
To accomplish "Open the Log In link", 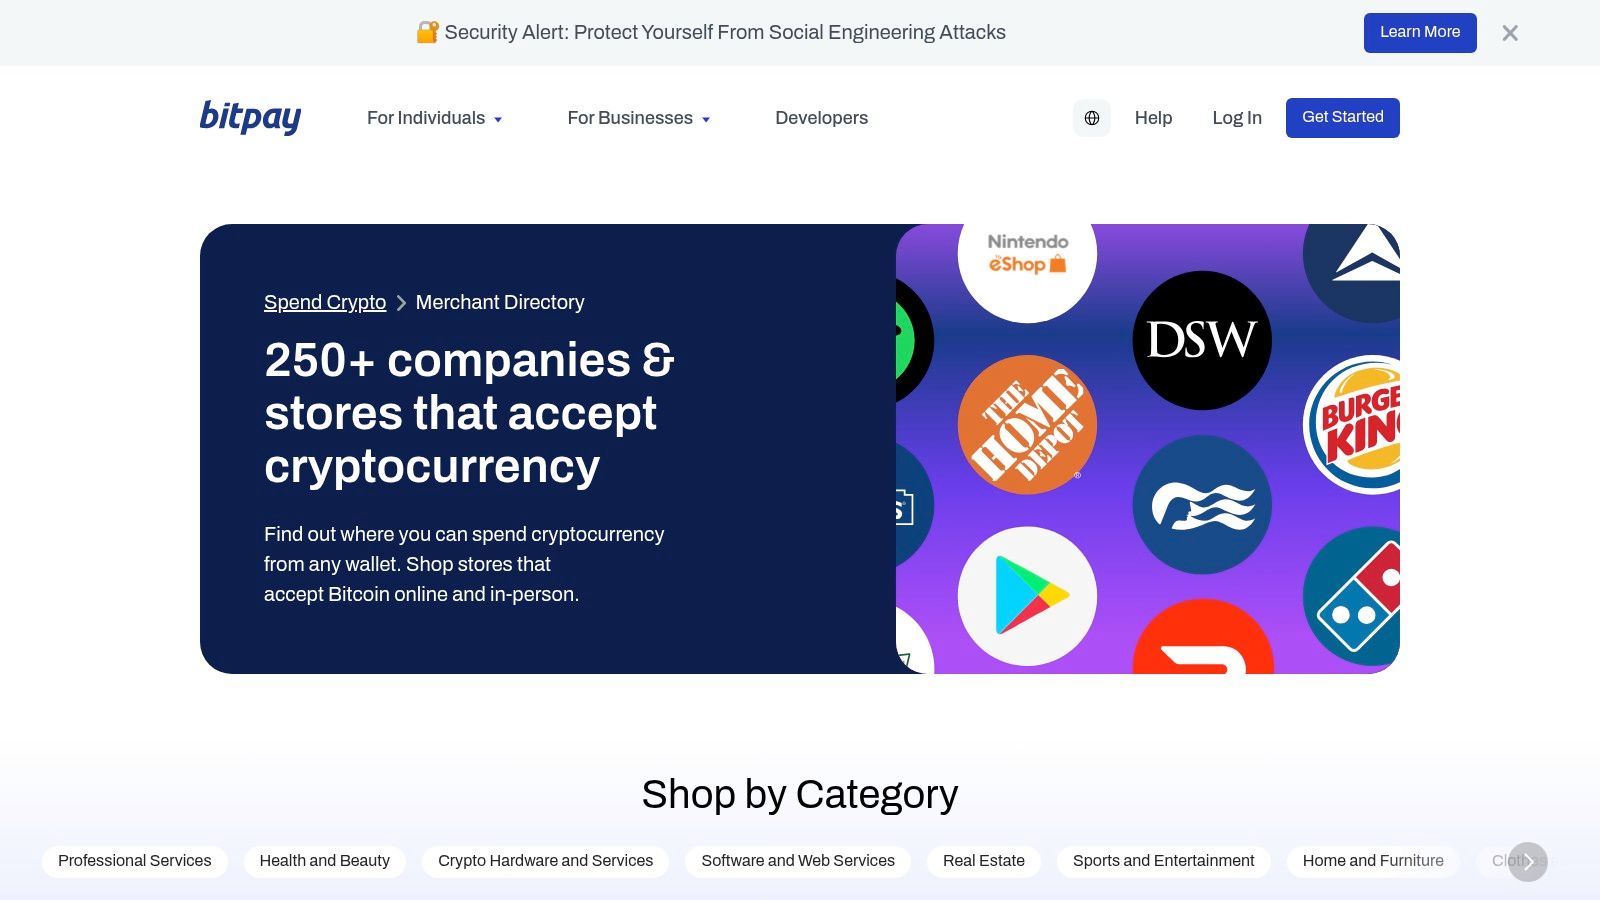I will [x=1237, y=118].
